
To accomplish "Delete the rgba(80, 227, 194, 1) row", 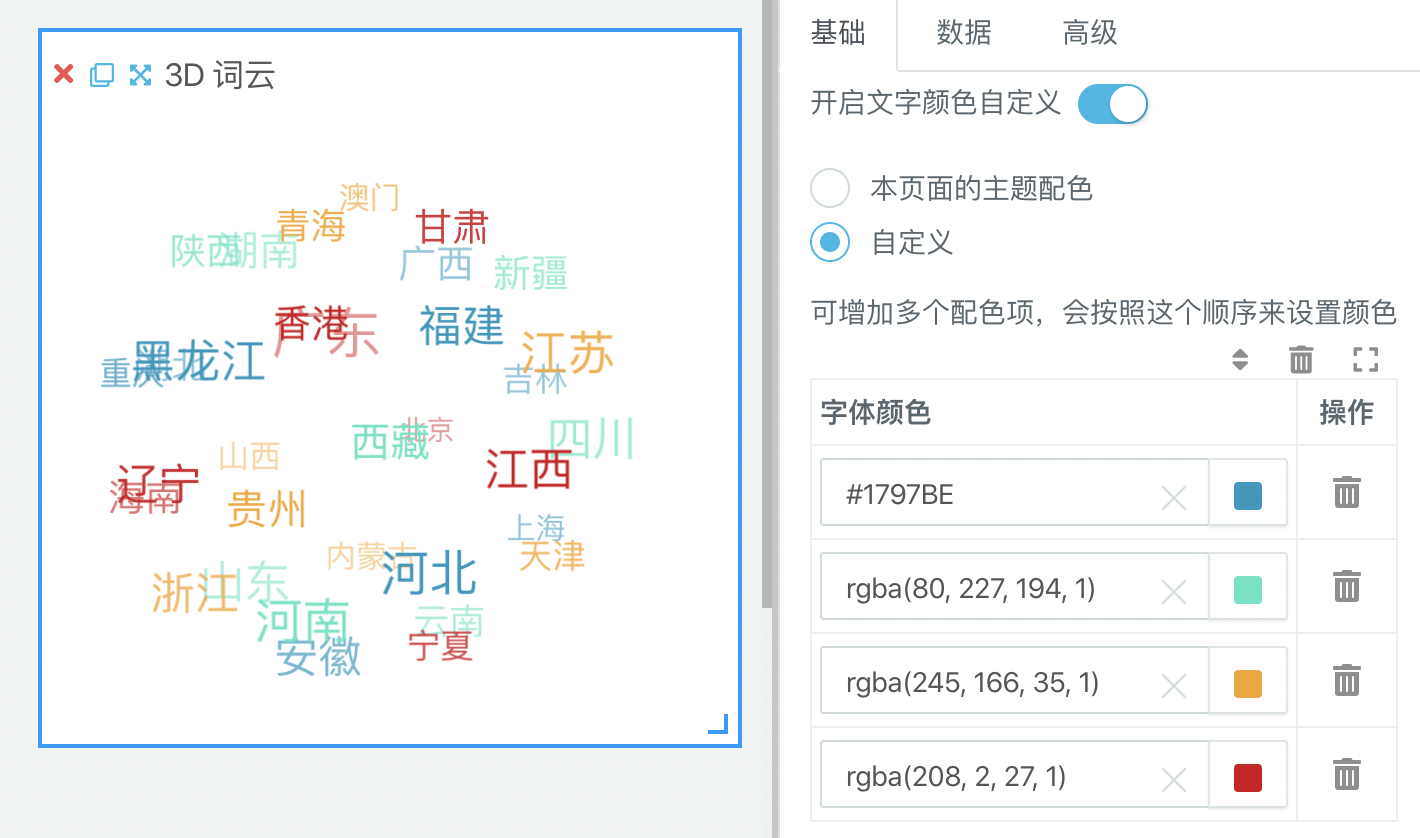I will (1347, 586).
